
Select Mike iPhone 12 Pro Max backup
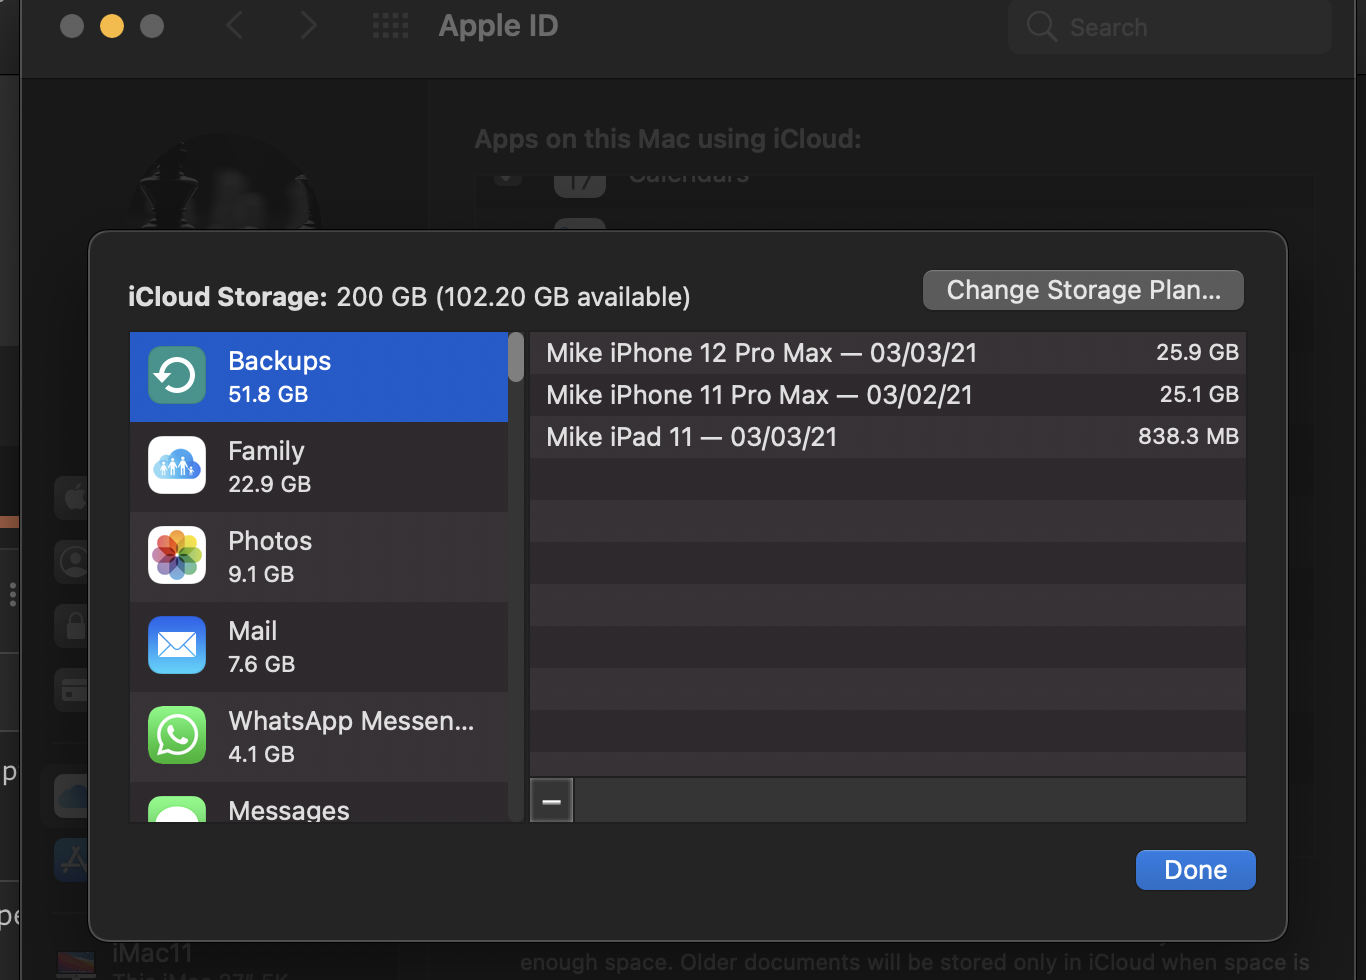pos(888,353)
